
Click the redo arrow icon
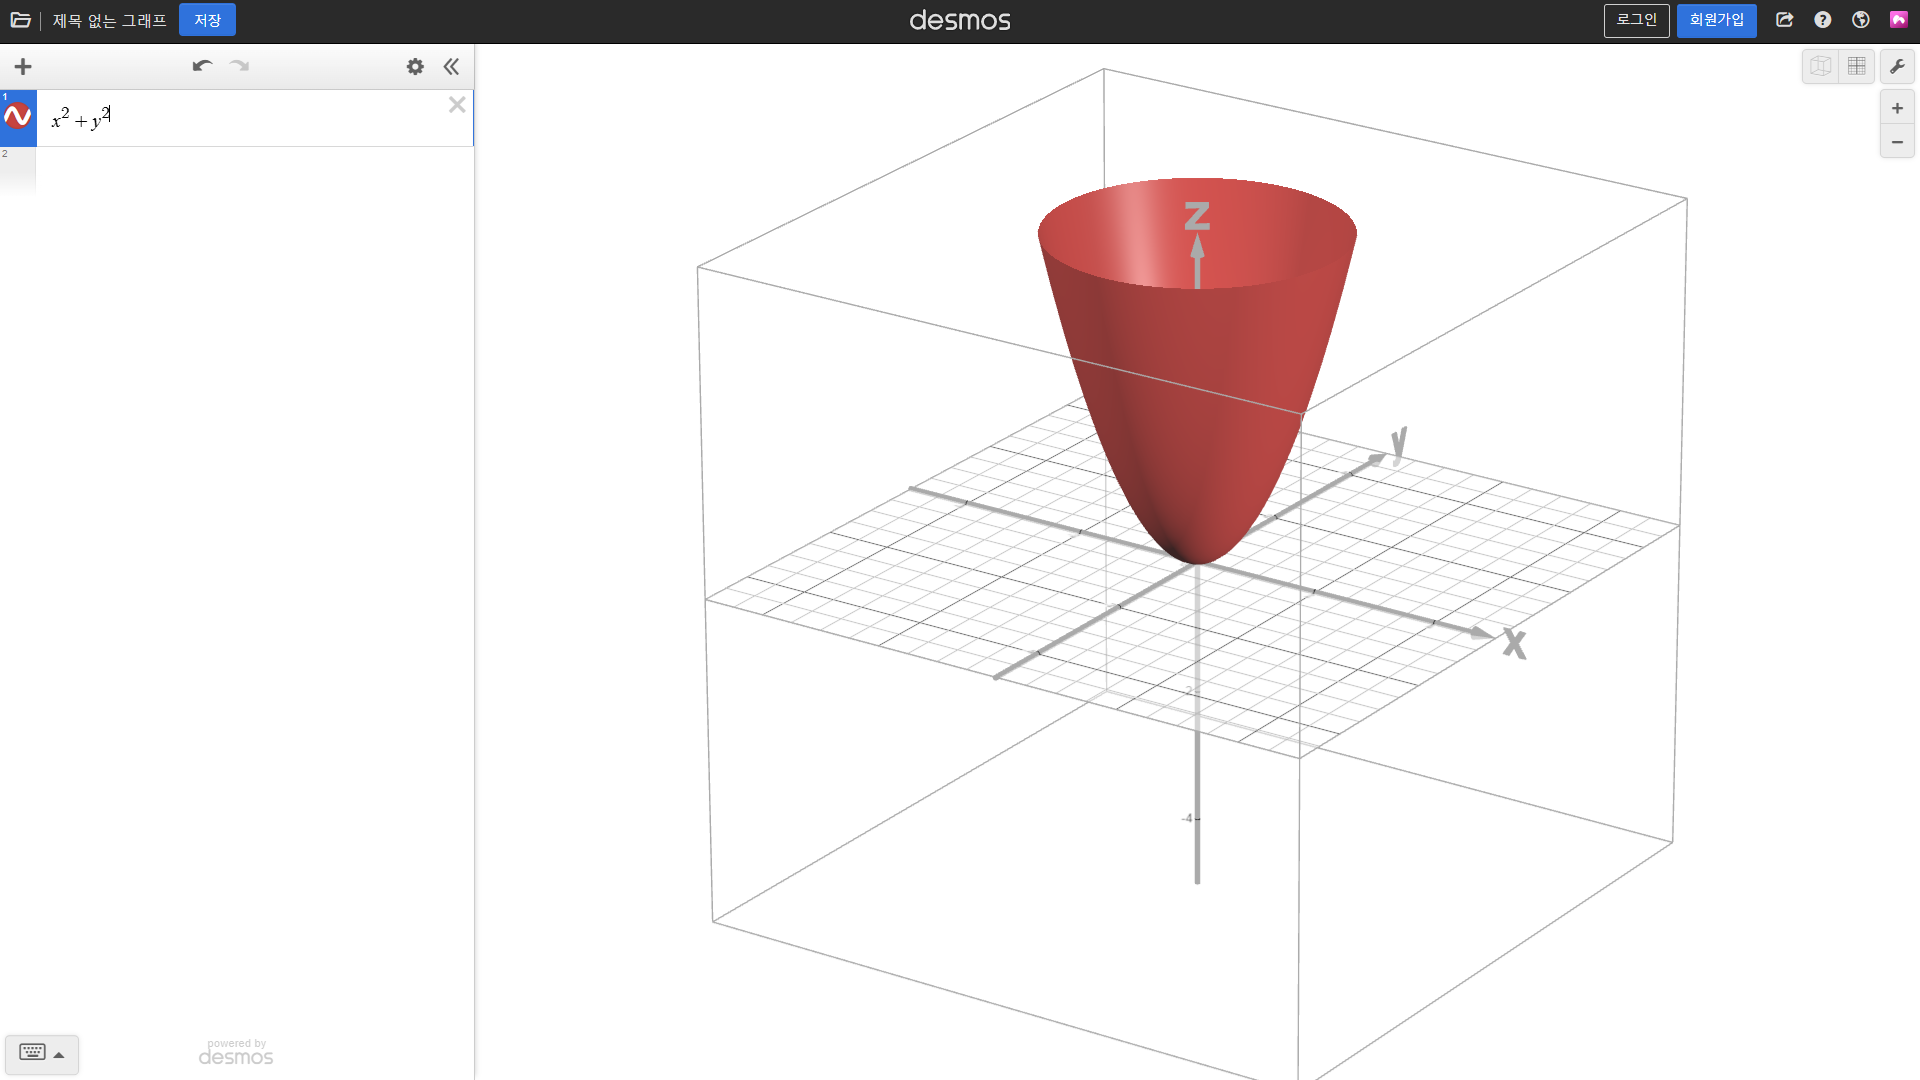(239, 66)
